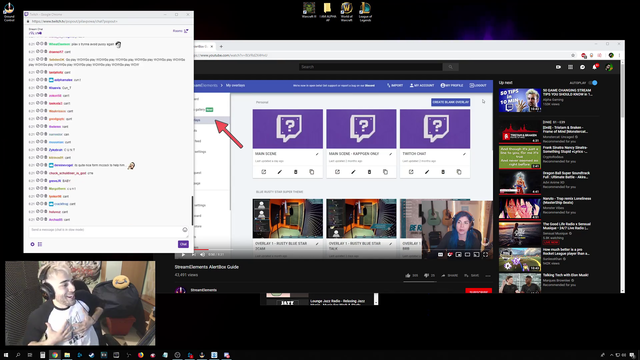Like the StreamElements AlertBox Guide video
Image resolution: width=640 pixels, height=360 pixels.
[411, 276]
